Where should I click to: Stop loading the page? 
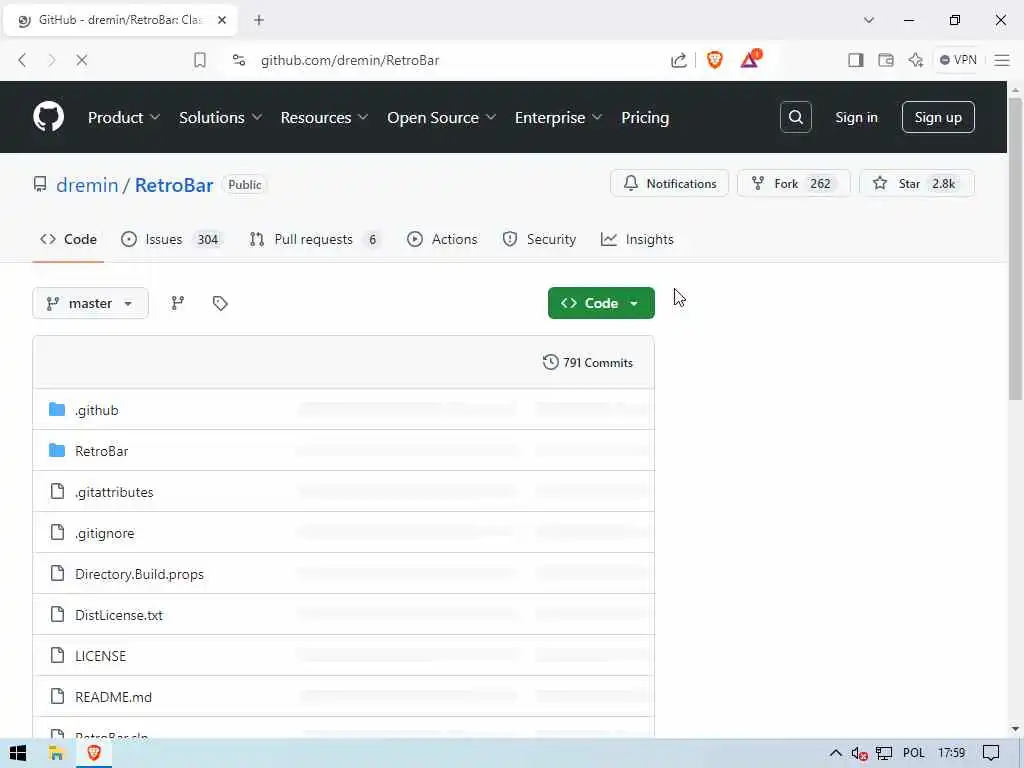tap(82, 60)
